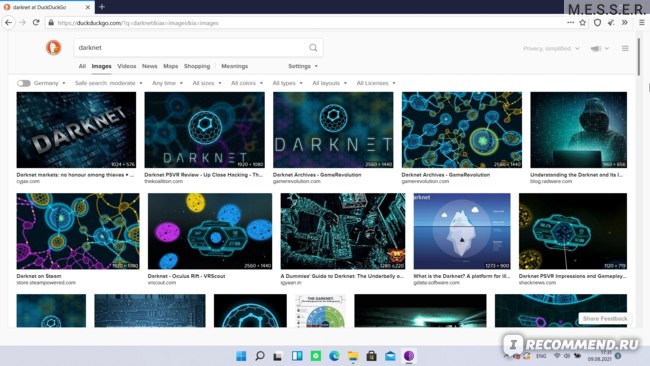Open the toolbar overflow chevrons

pos(625,23)
